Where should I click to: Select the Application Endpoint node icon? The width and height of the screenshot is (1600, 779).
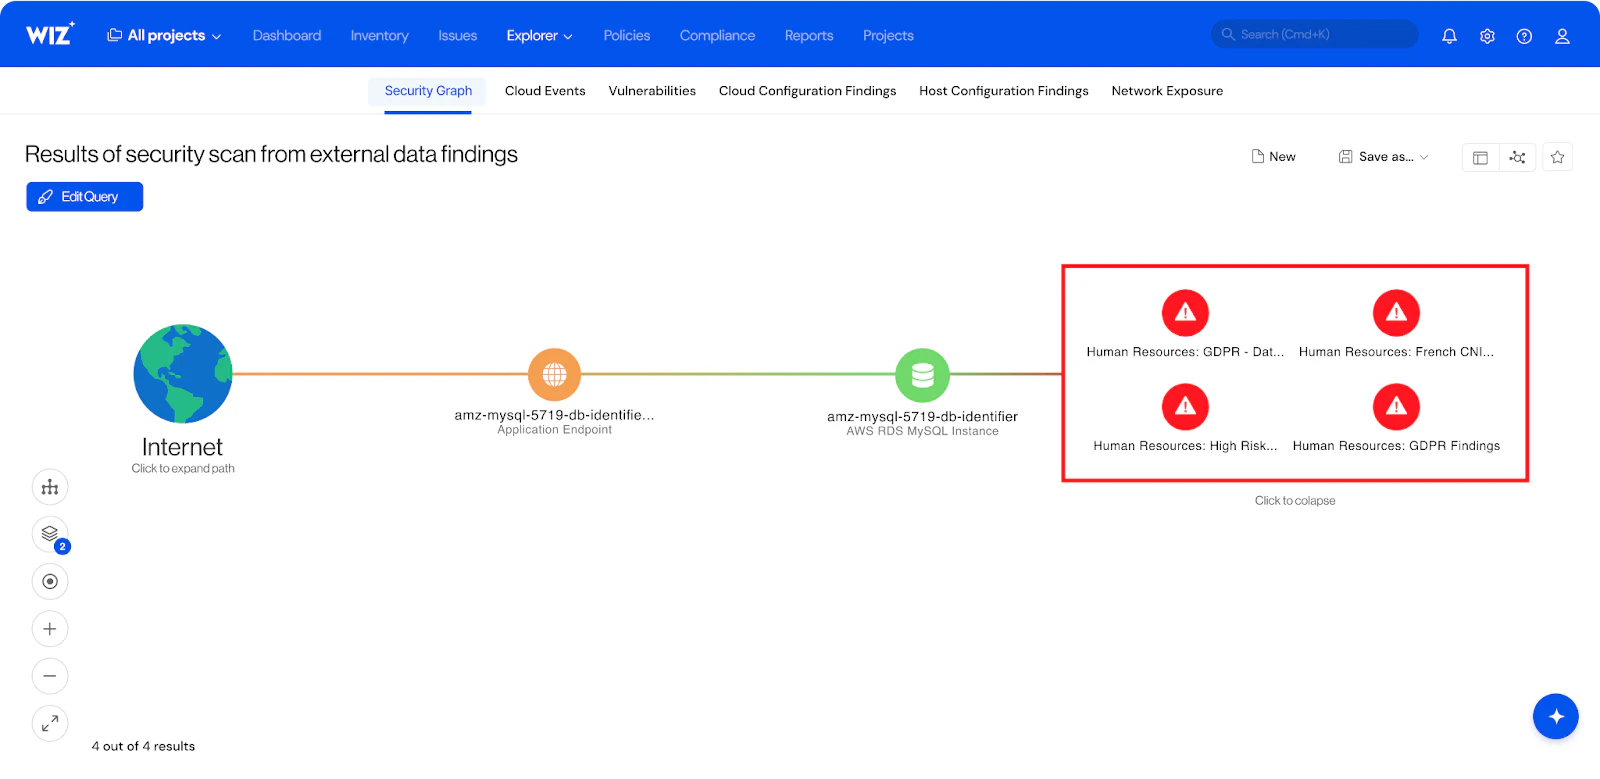555,374
